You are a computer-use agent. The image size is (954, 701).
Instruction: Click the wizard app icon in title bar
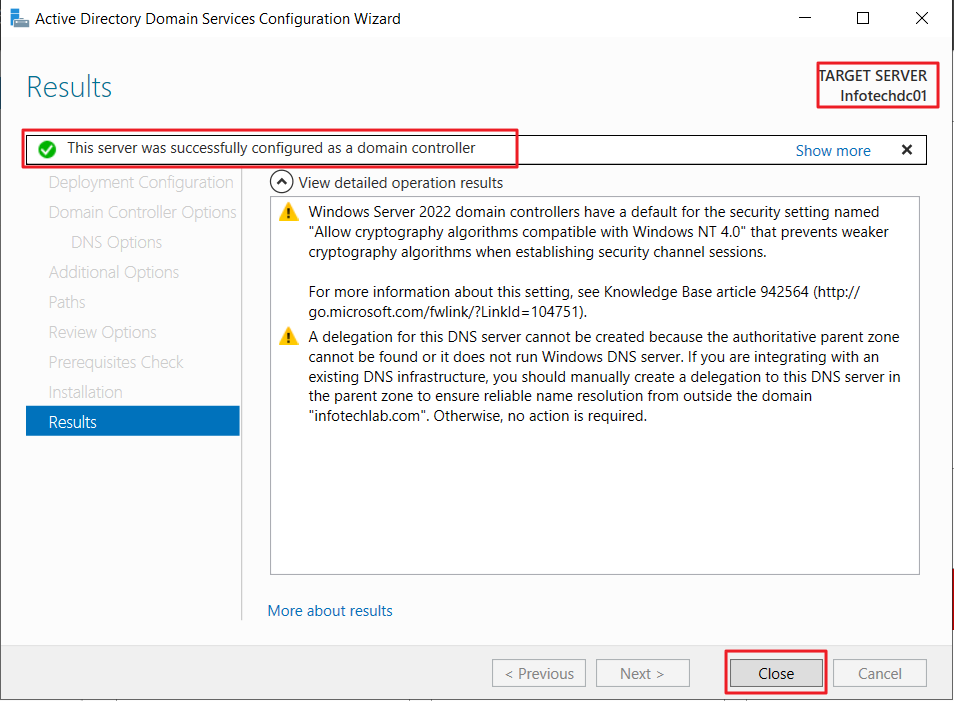point(19,19)
